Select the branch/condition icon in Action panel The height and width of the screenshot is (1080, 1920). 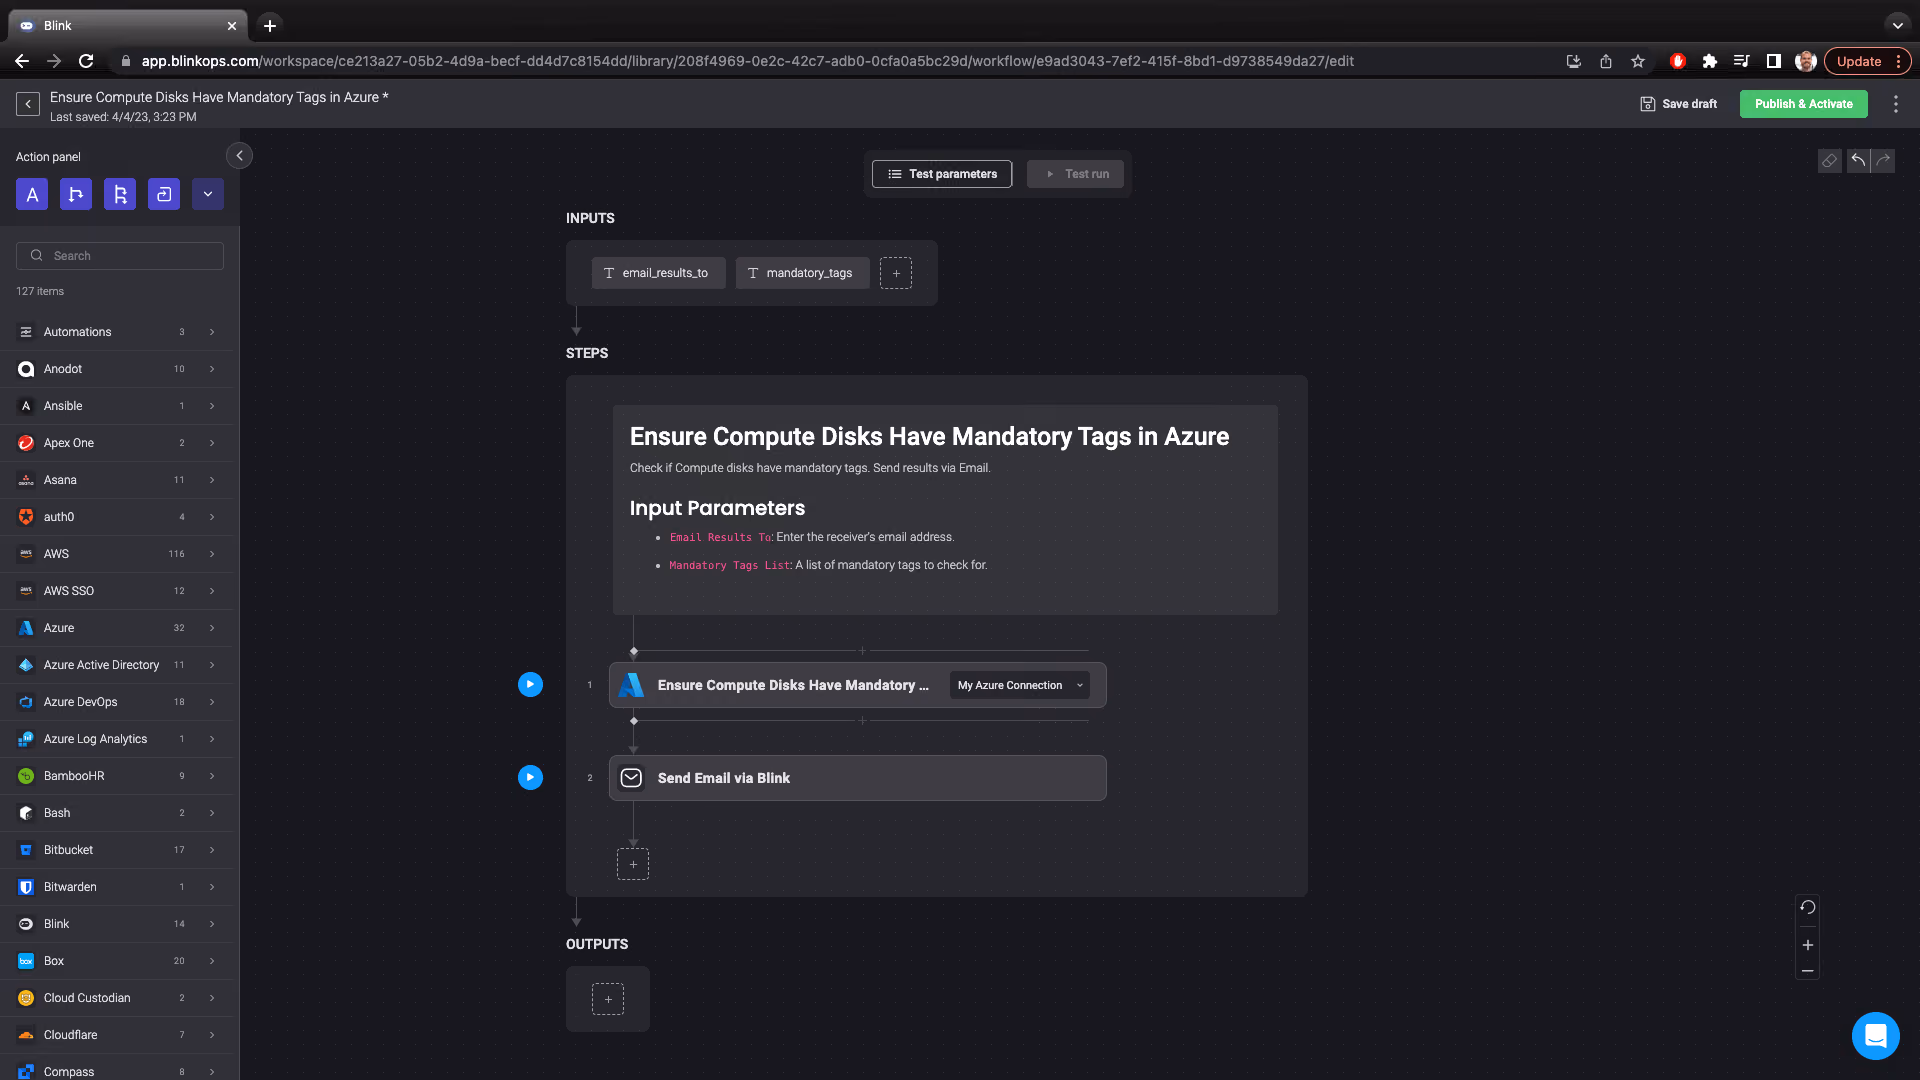pos(76,194)
